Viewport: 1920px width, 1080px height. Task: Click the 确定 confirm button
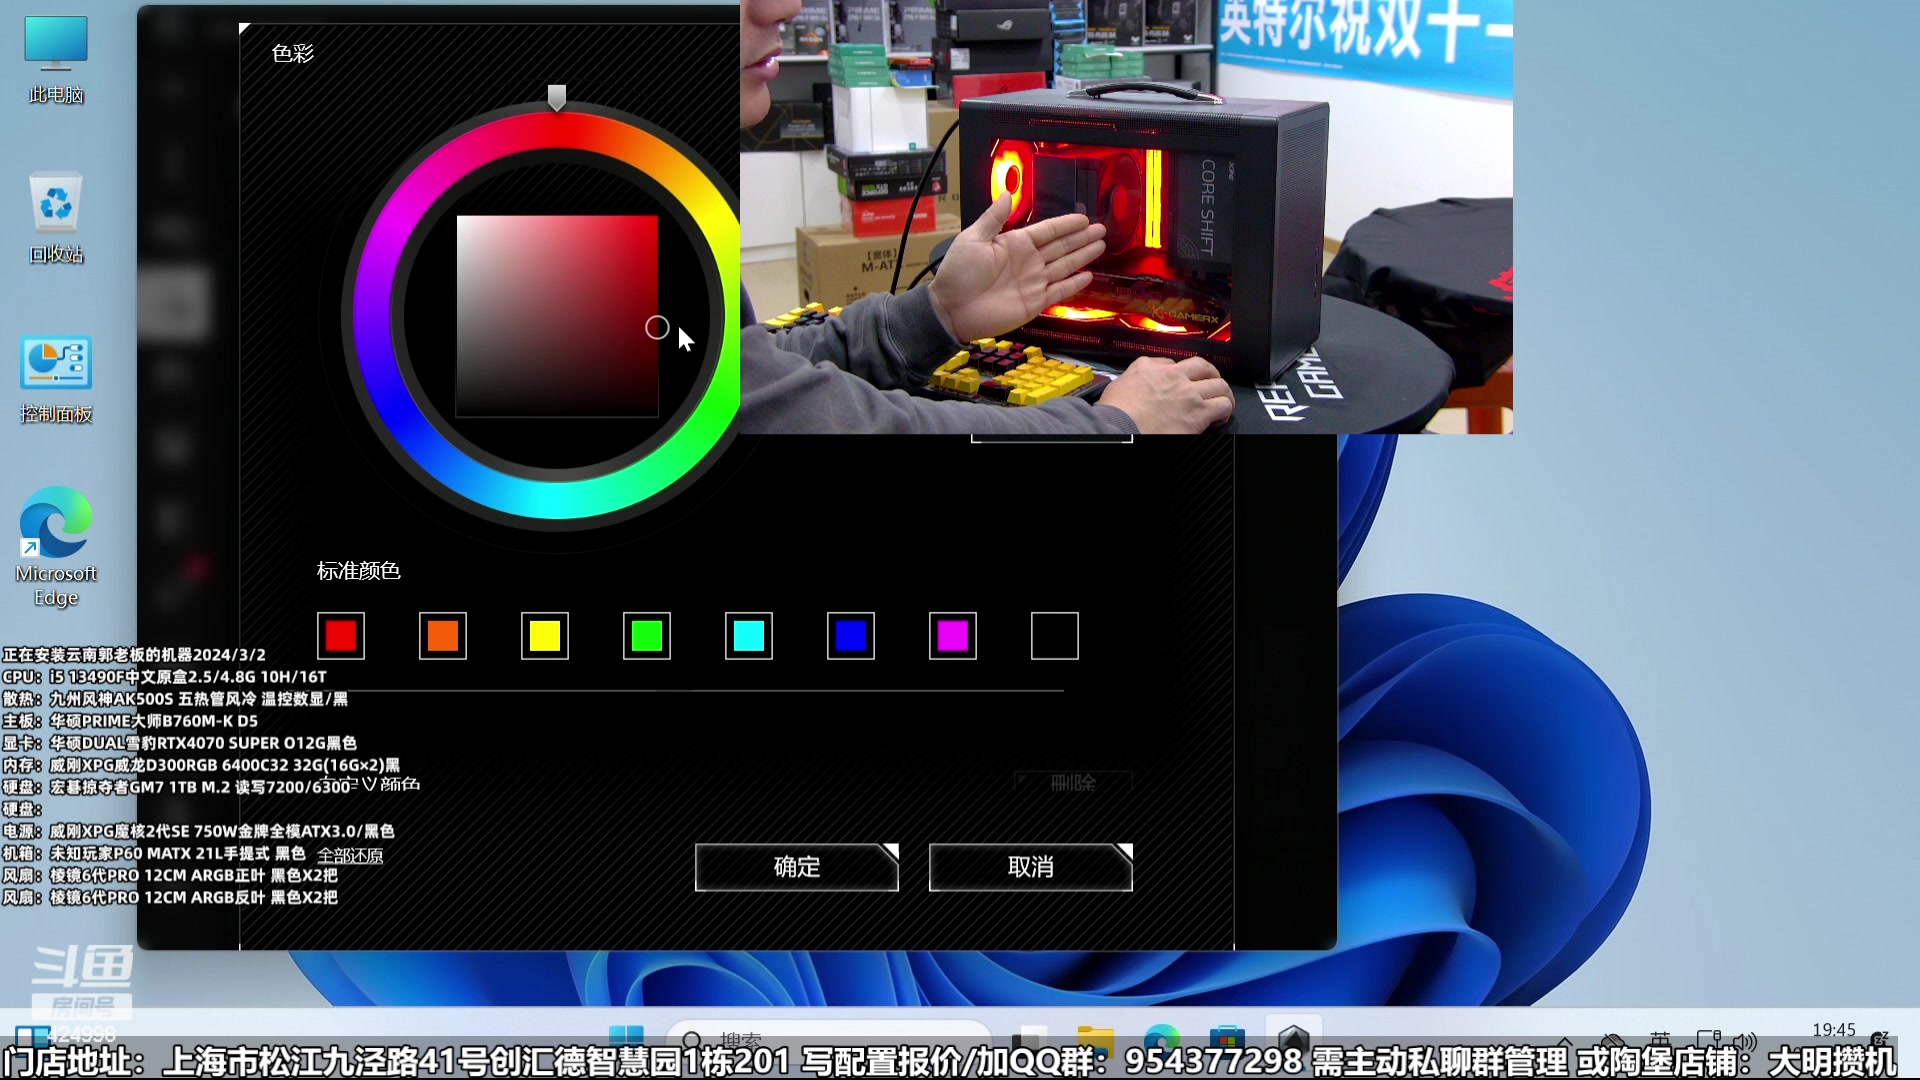coord(797,867)
